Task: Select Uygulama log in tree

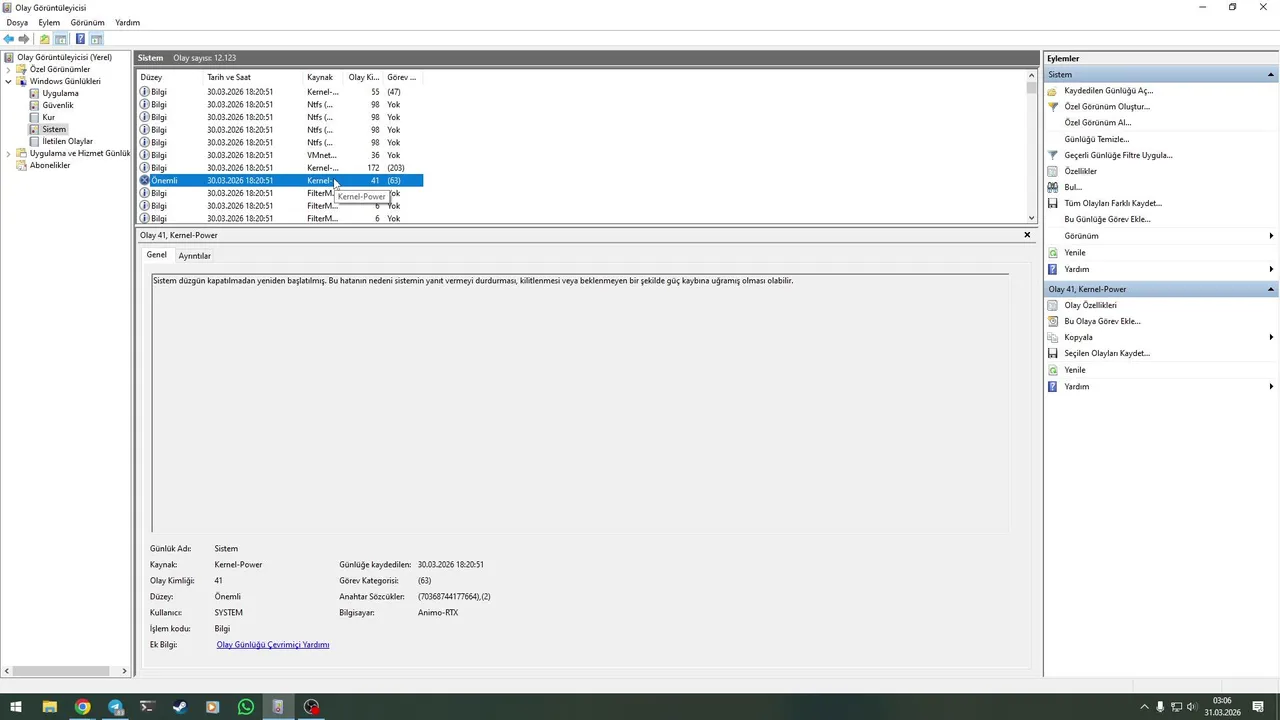Action: point(60,93)
